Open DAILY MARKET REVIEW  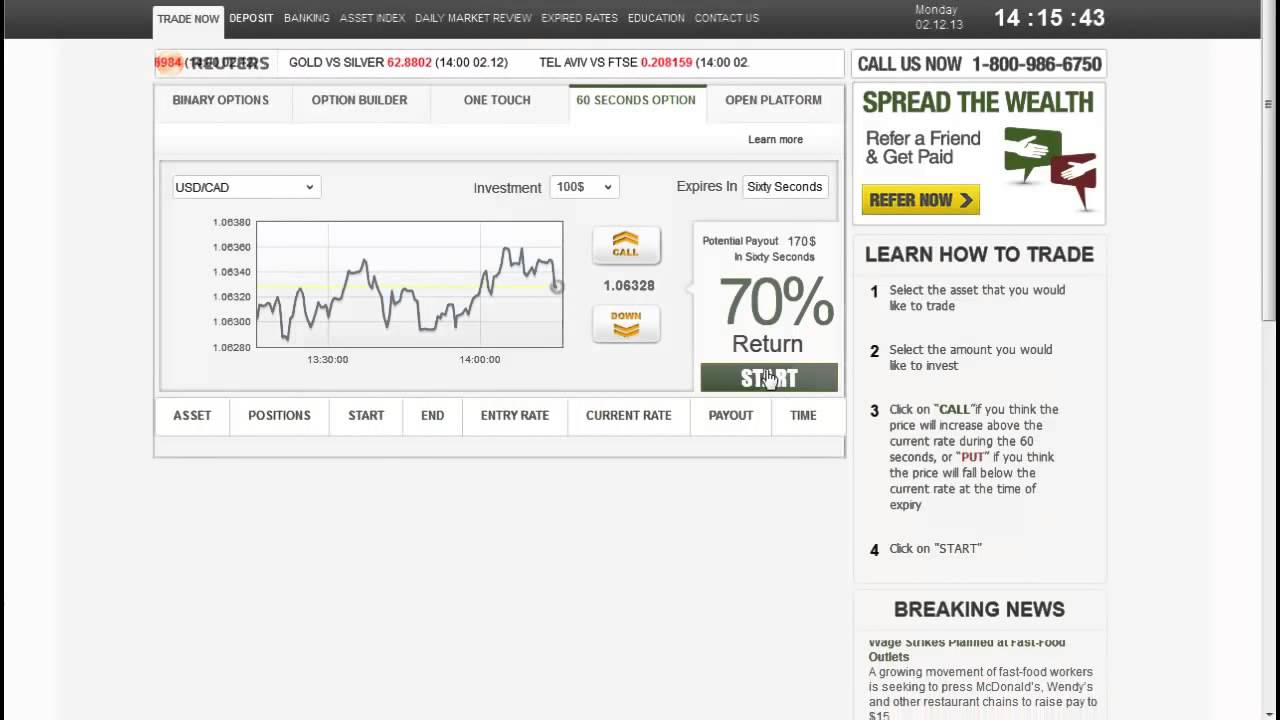[x=473, y=18]
